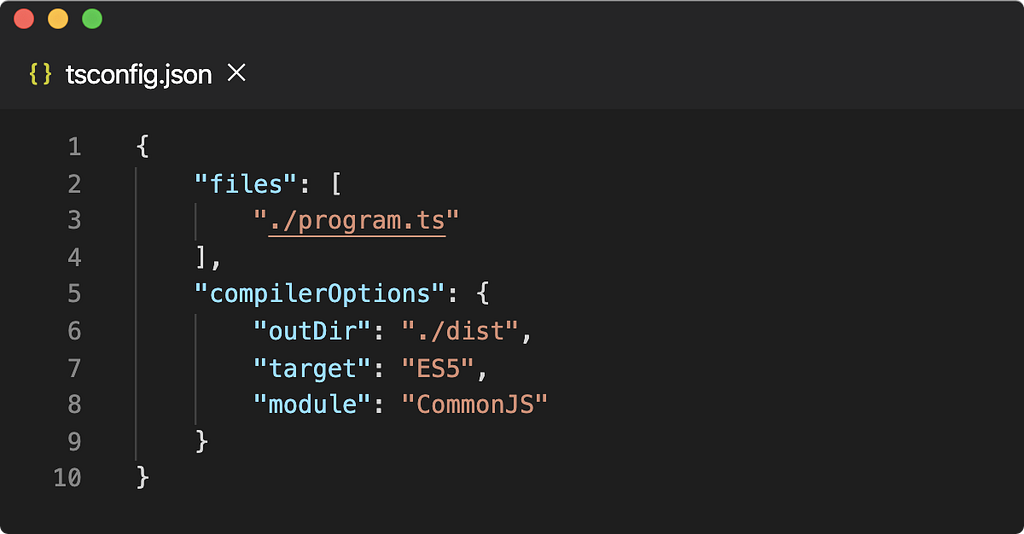Close the tsconfig.json tab
Viewport: 1024px width, 534px height.
[x=236, y=73]
